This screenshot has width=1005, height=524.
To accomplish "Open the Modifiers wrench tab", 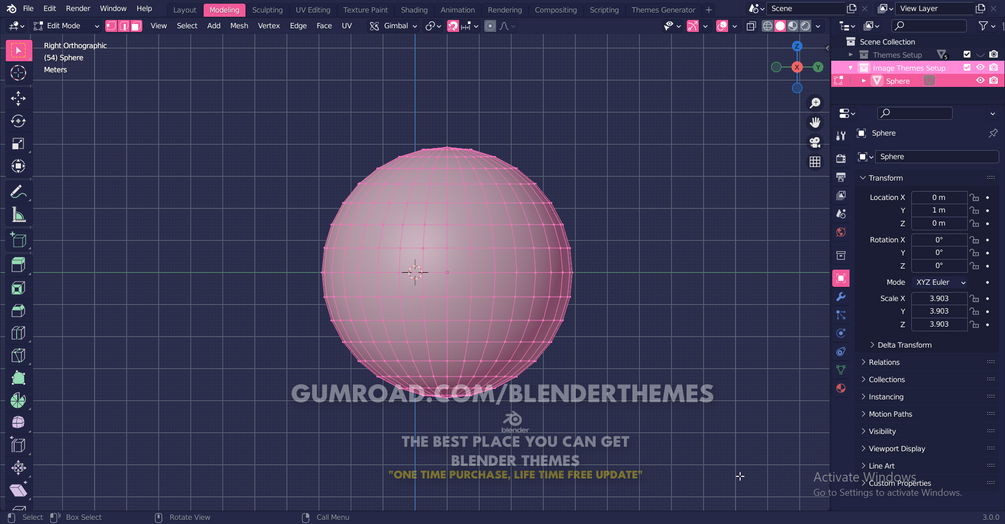I will tap(841, 297).
